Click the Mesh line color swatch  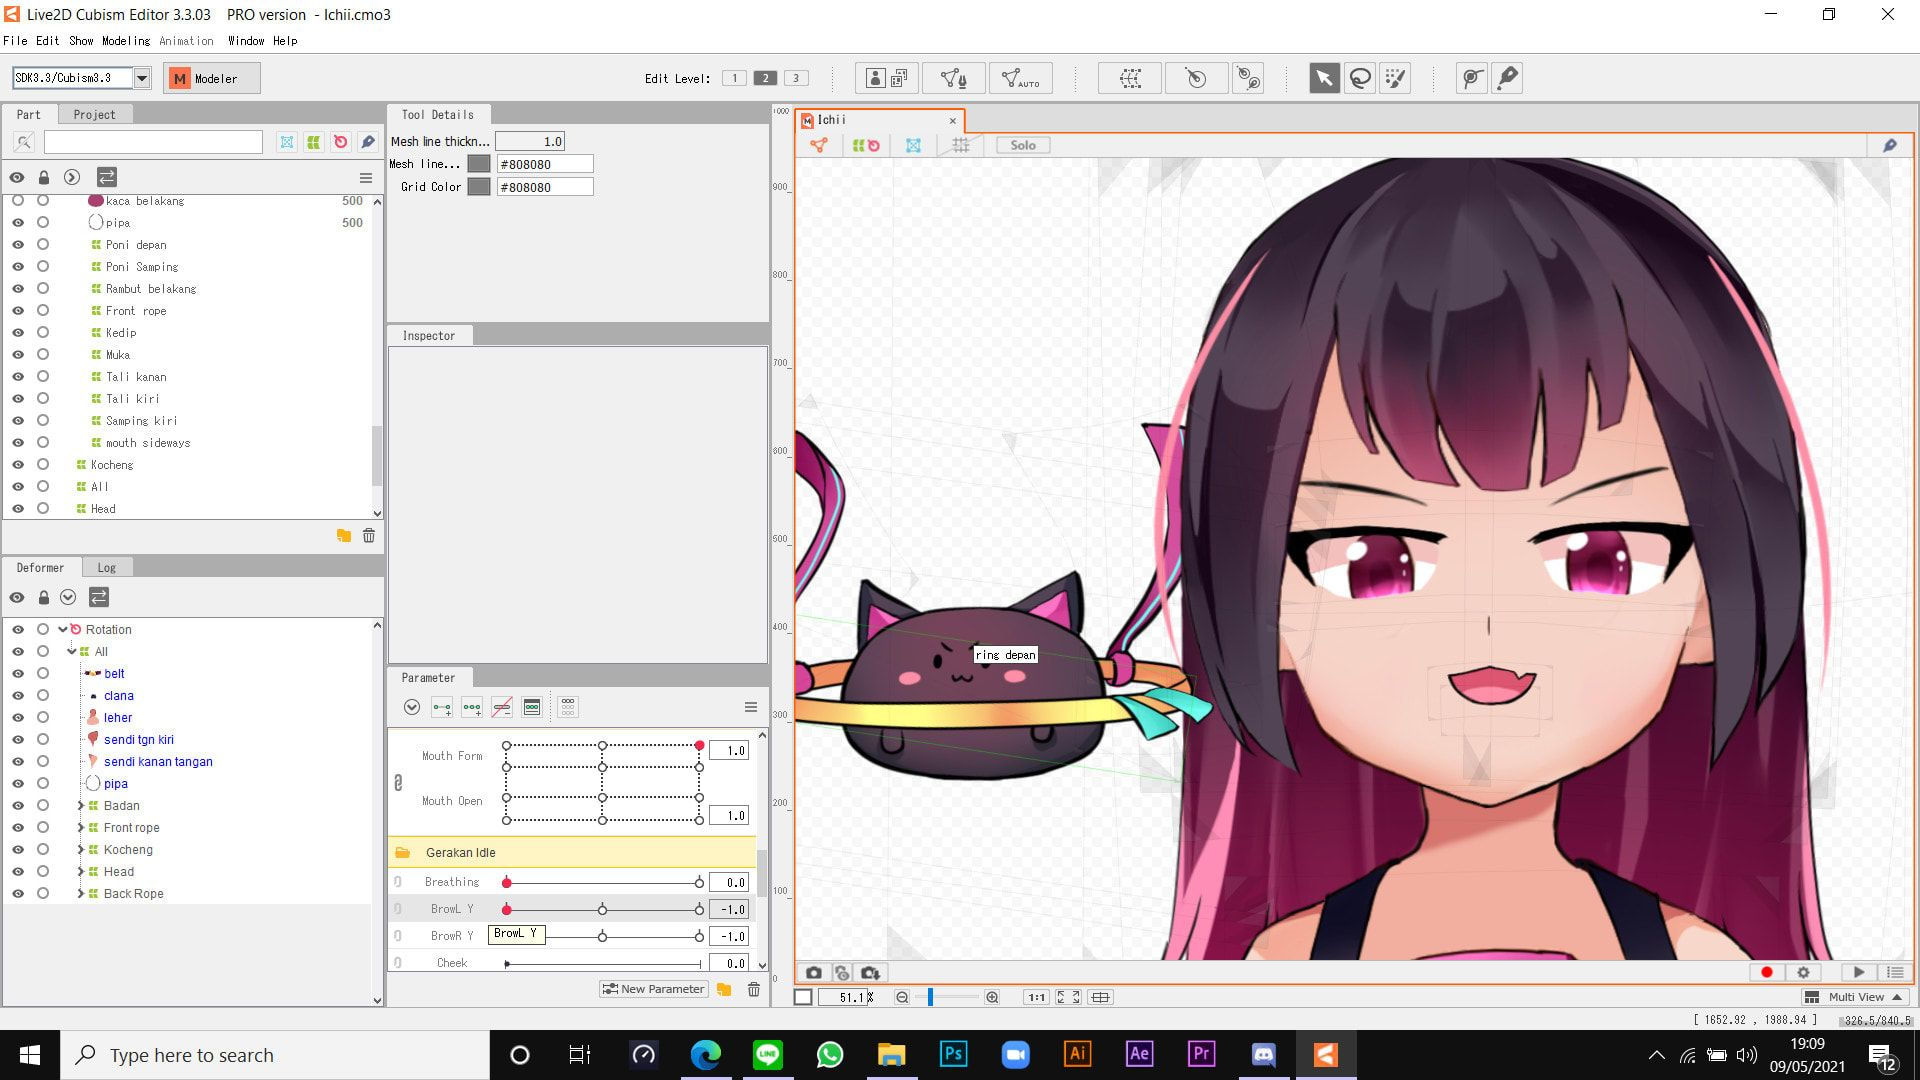(x=479, y=164)
